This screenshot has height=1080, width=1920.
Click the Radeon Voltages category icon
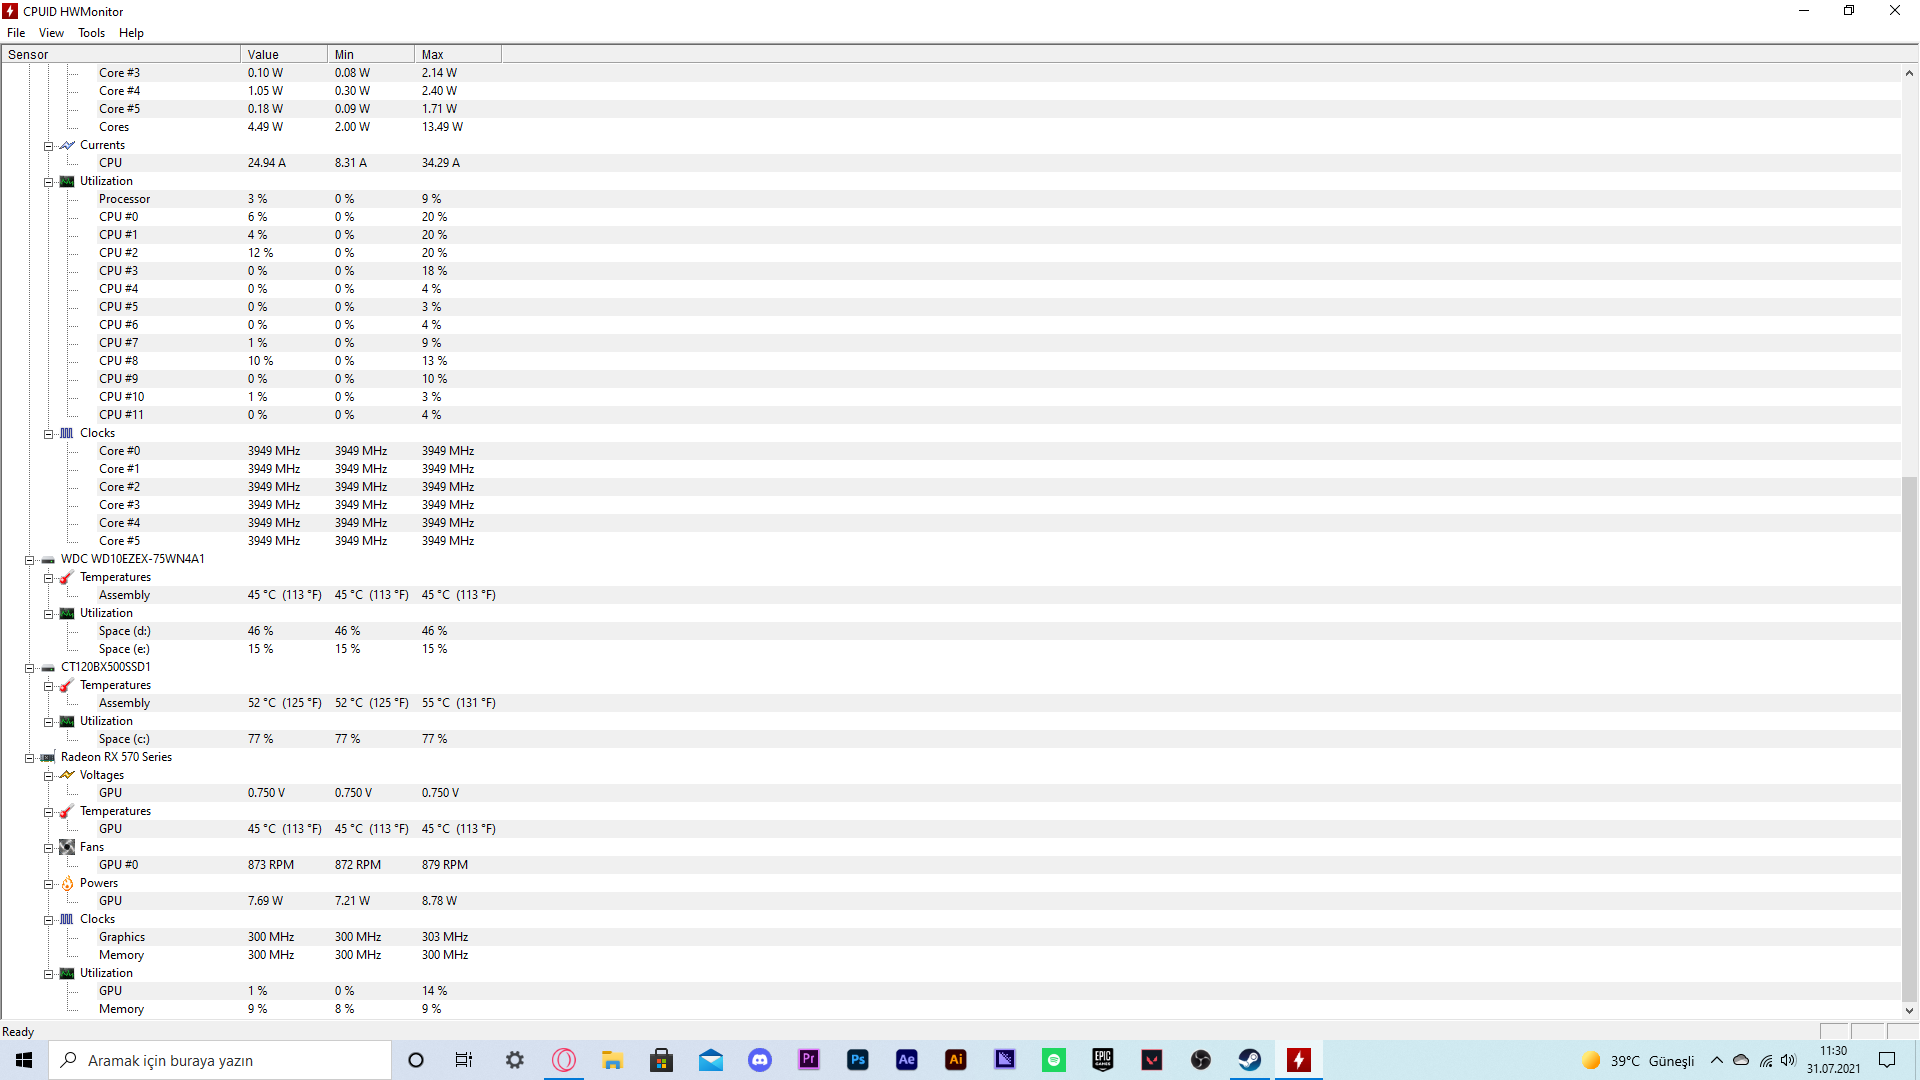[x=67, y=775]
